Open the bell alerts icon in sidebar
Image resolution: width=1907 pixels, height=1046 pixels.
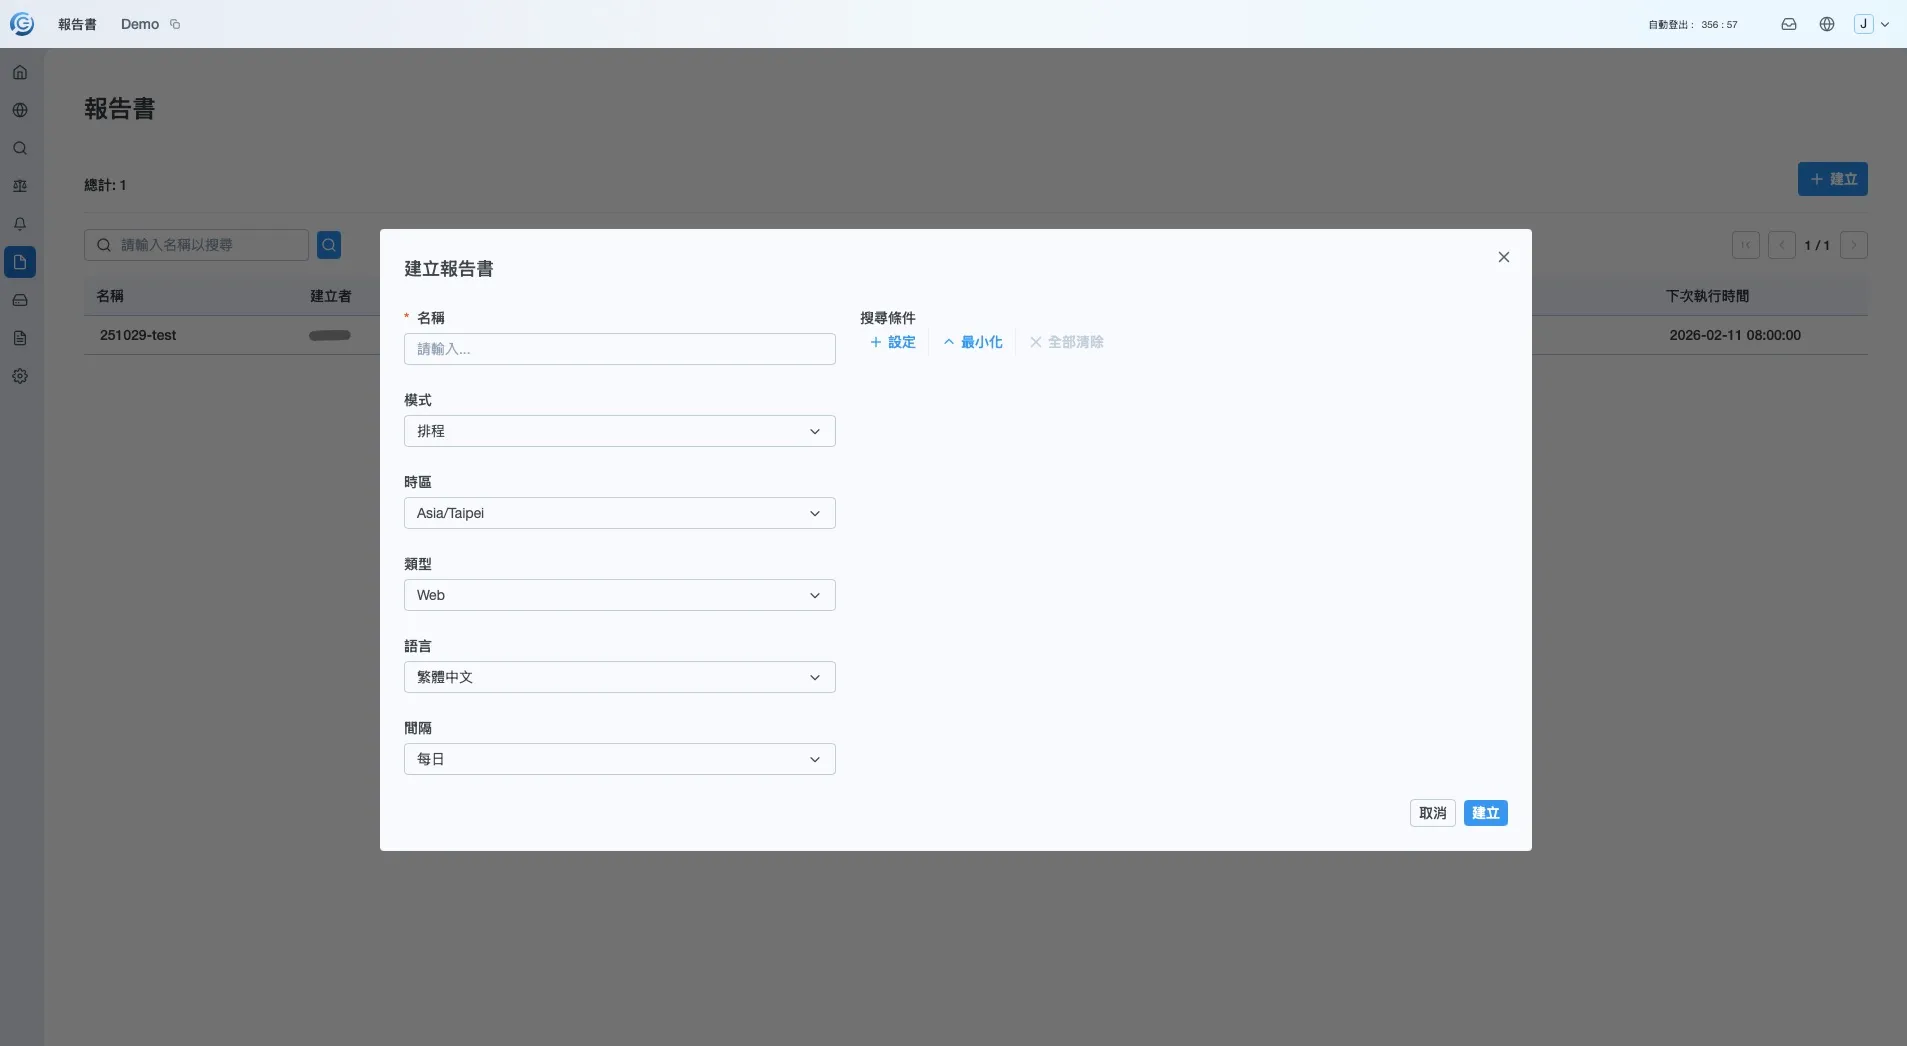pos(20,224)
